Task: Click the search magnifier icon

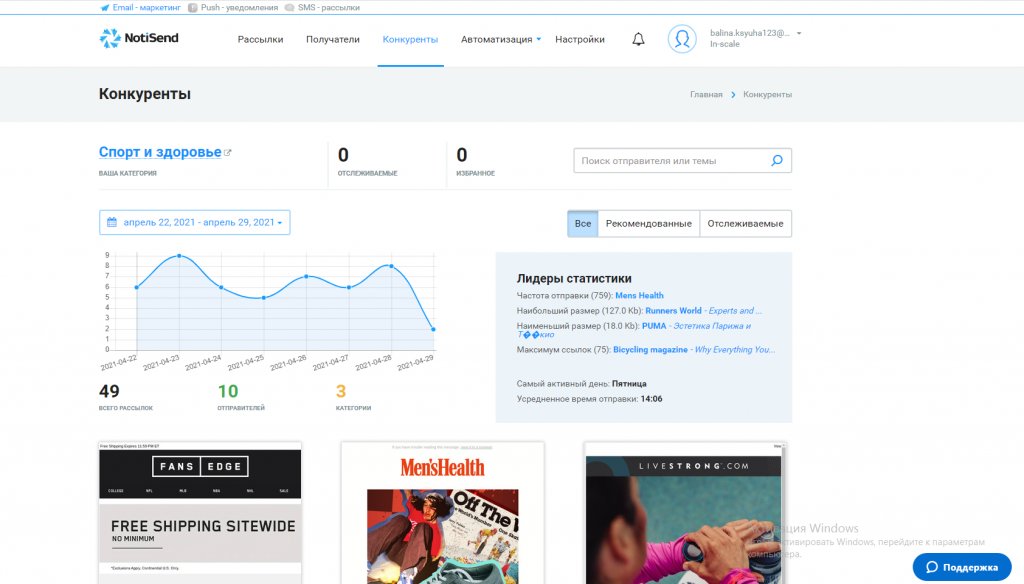Action: pyautogui.click(x=777, y=160)
